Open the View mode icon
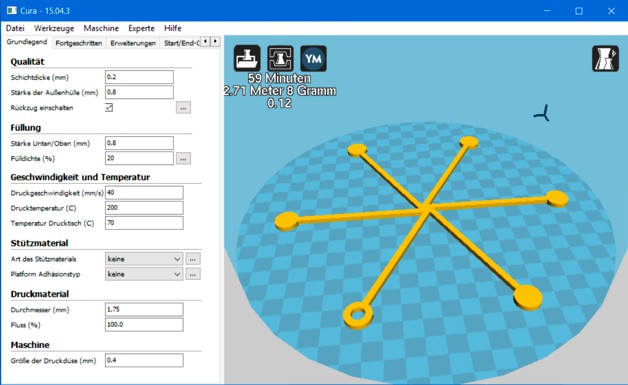Viewport: 628px width, 385px height. (605, 58)
